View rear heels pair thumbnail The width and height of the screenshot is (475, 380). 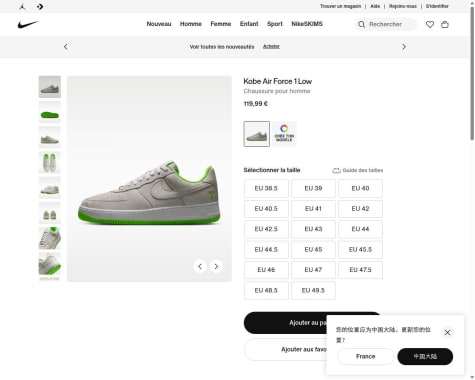click(x=50, y=213)
